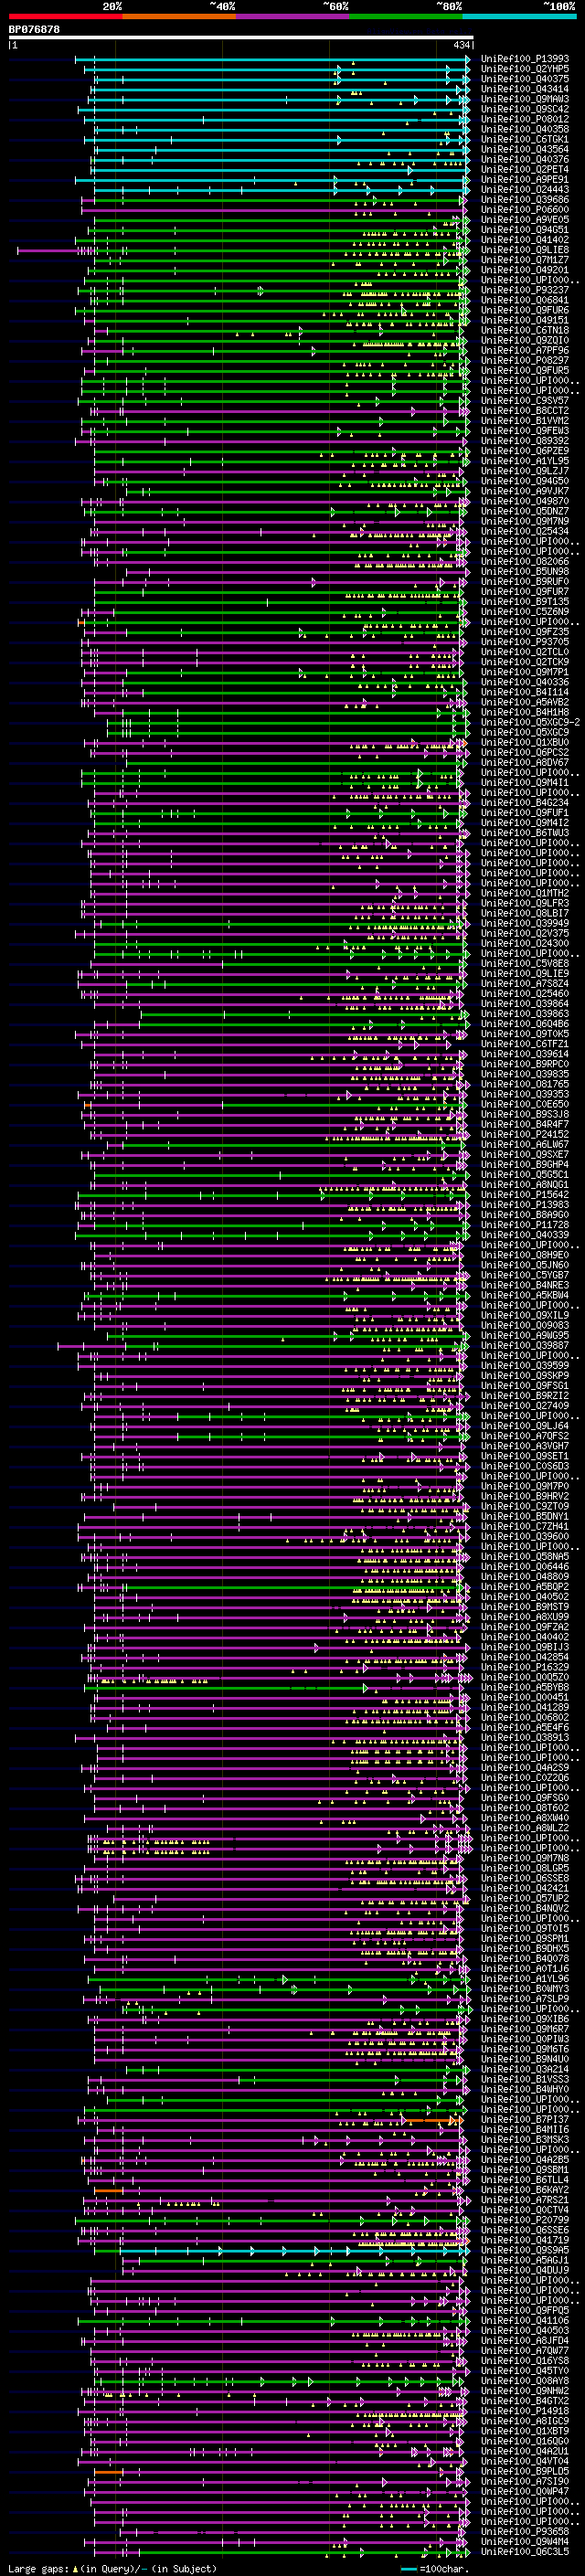Select the UniRef100_Q43414 label

[x=525, y=89]
